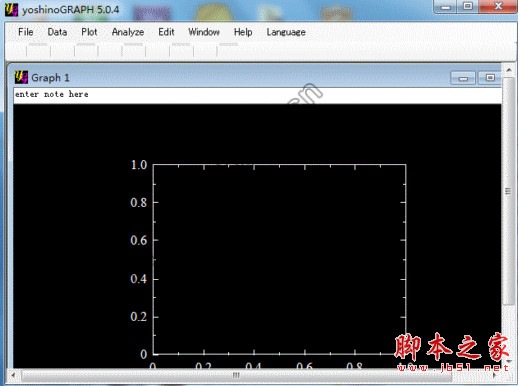Click the horizontal scrollbar thumb

click(237, 376)
